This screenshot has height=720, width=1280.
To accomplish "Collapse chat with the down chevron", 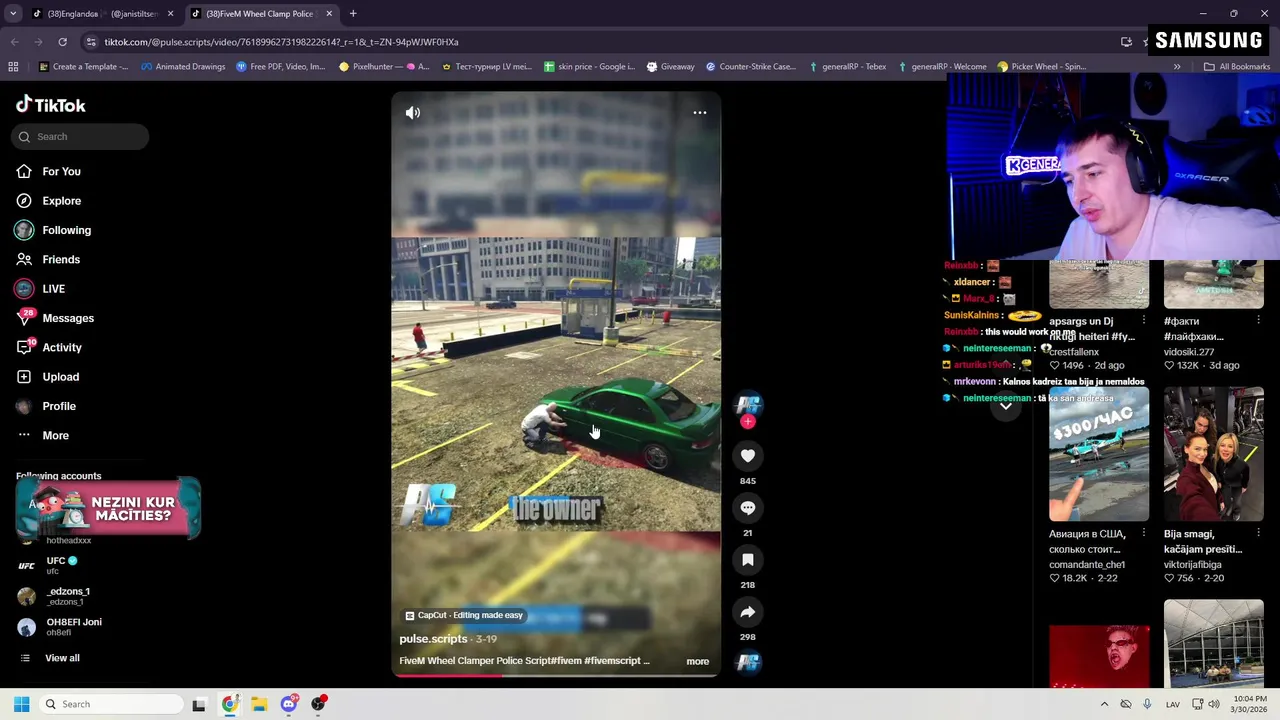I will click(1006, 406).
